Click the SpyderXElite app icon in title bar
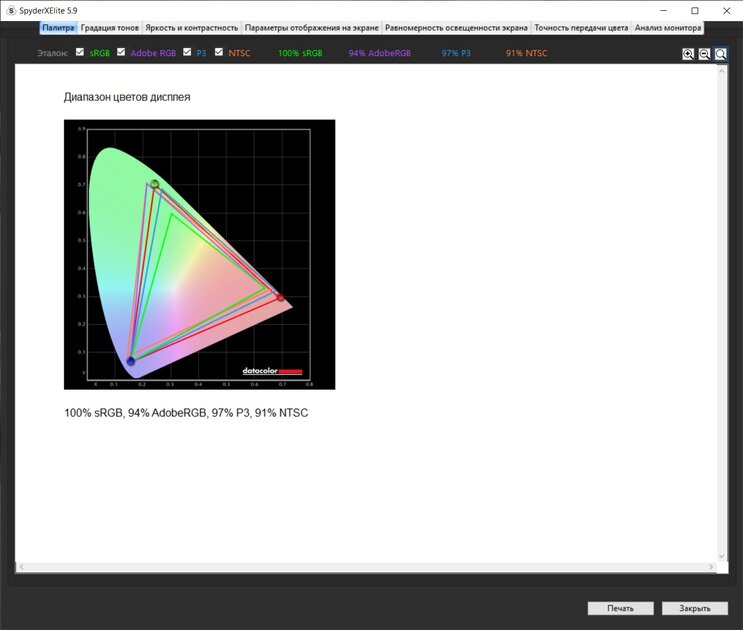Image resolution: width=743 pixels, height=630 pixels. 11,10
